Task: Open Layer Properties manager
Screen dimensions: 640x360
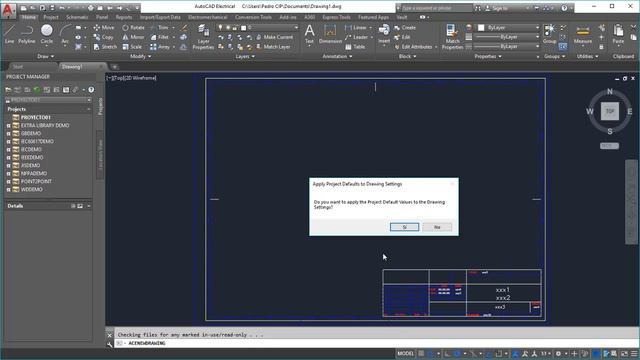Action: pos(203,37)
